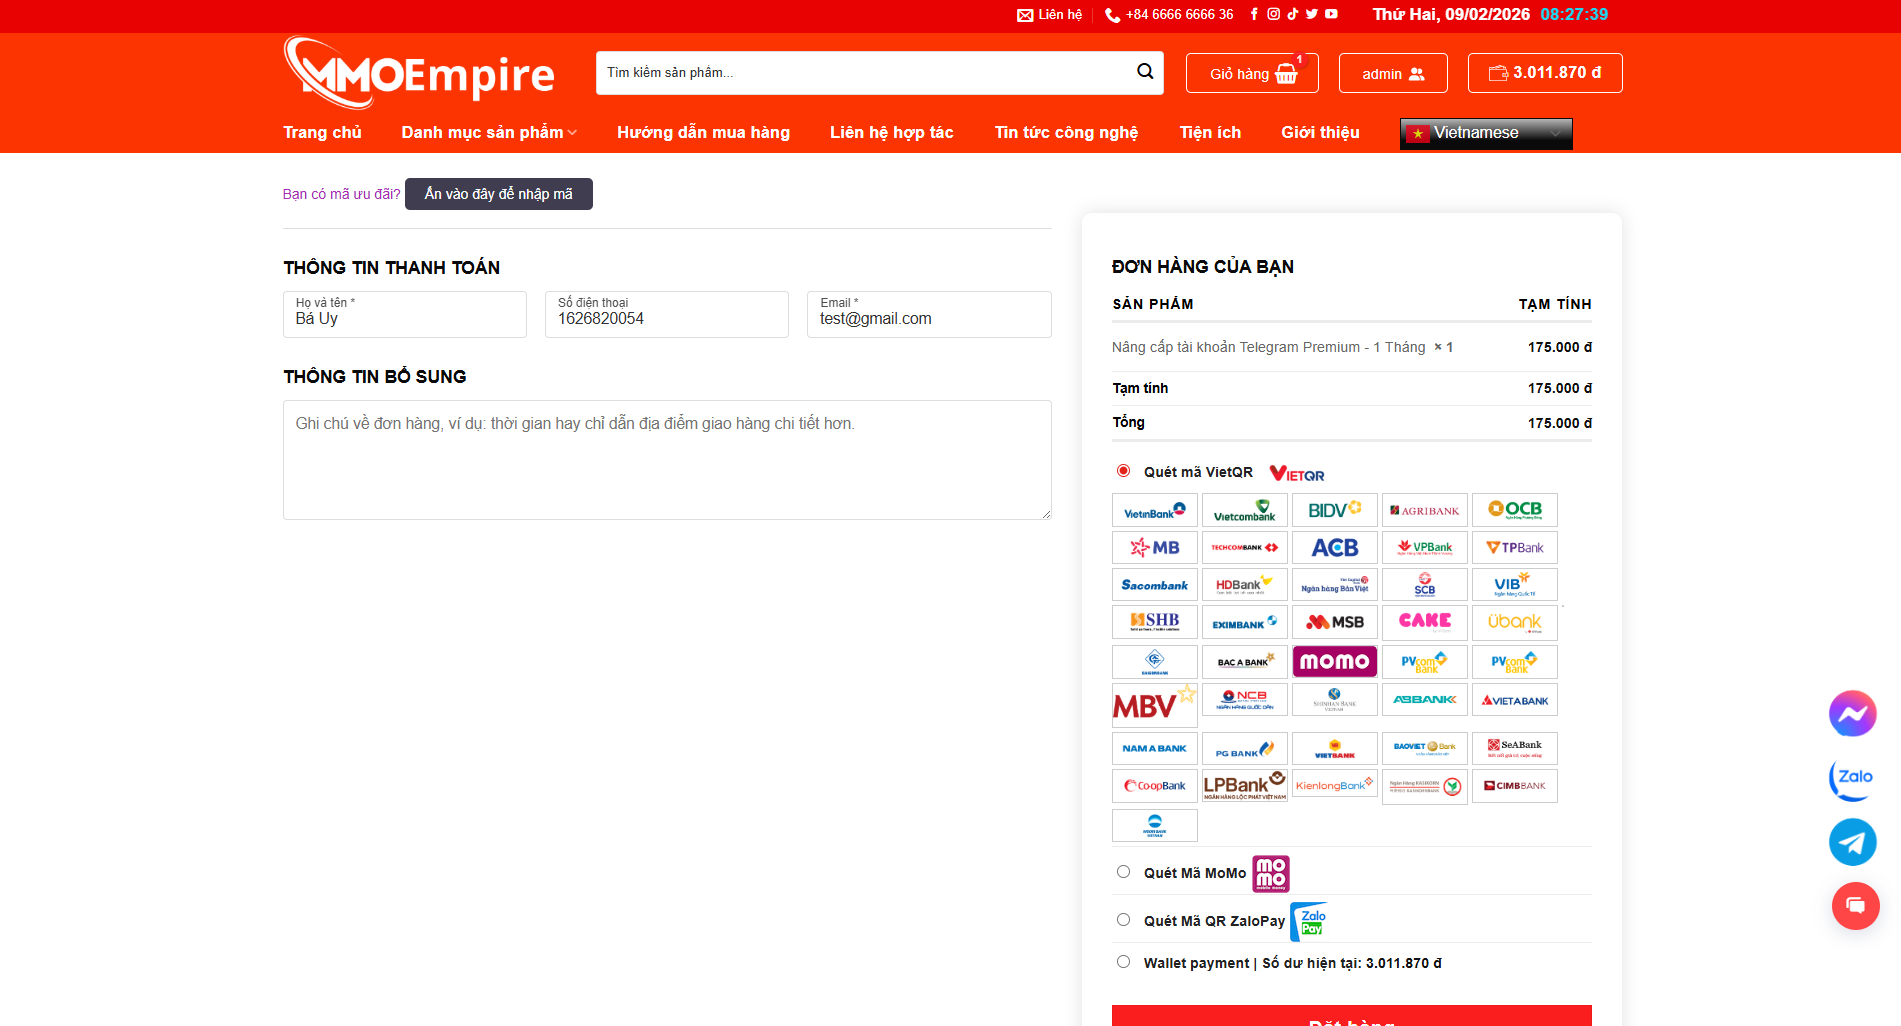Viewport: 1901px width, 1026px height.
Task: Open the Facebook social icon in top bar
Action: pos(1254,14)
